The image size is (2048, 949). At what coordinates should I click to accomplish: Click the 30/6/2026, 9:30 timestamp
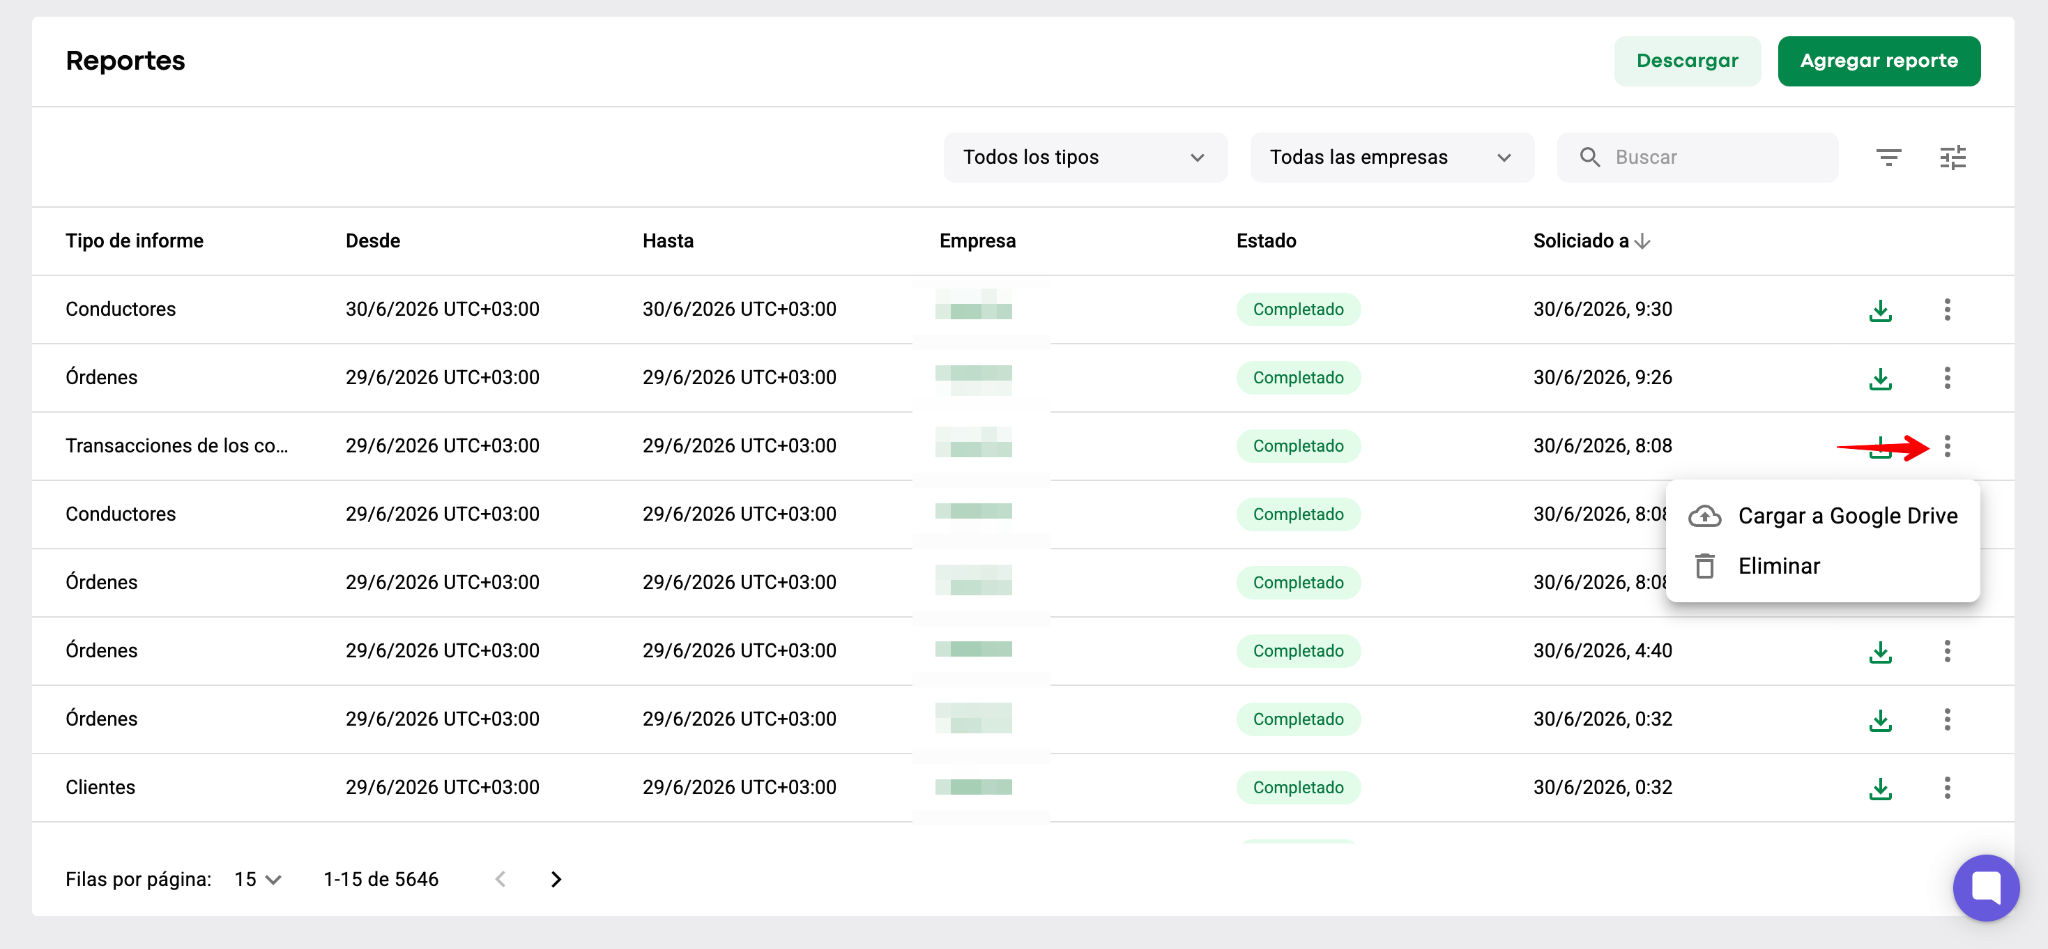1603,310
